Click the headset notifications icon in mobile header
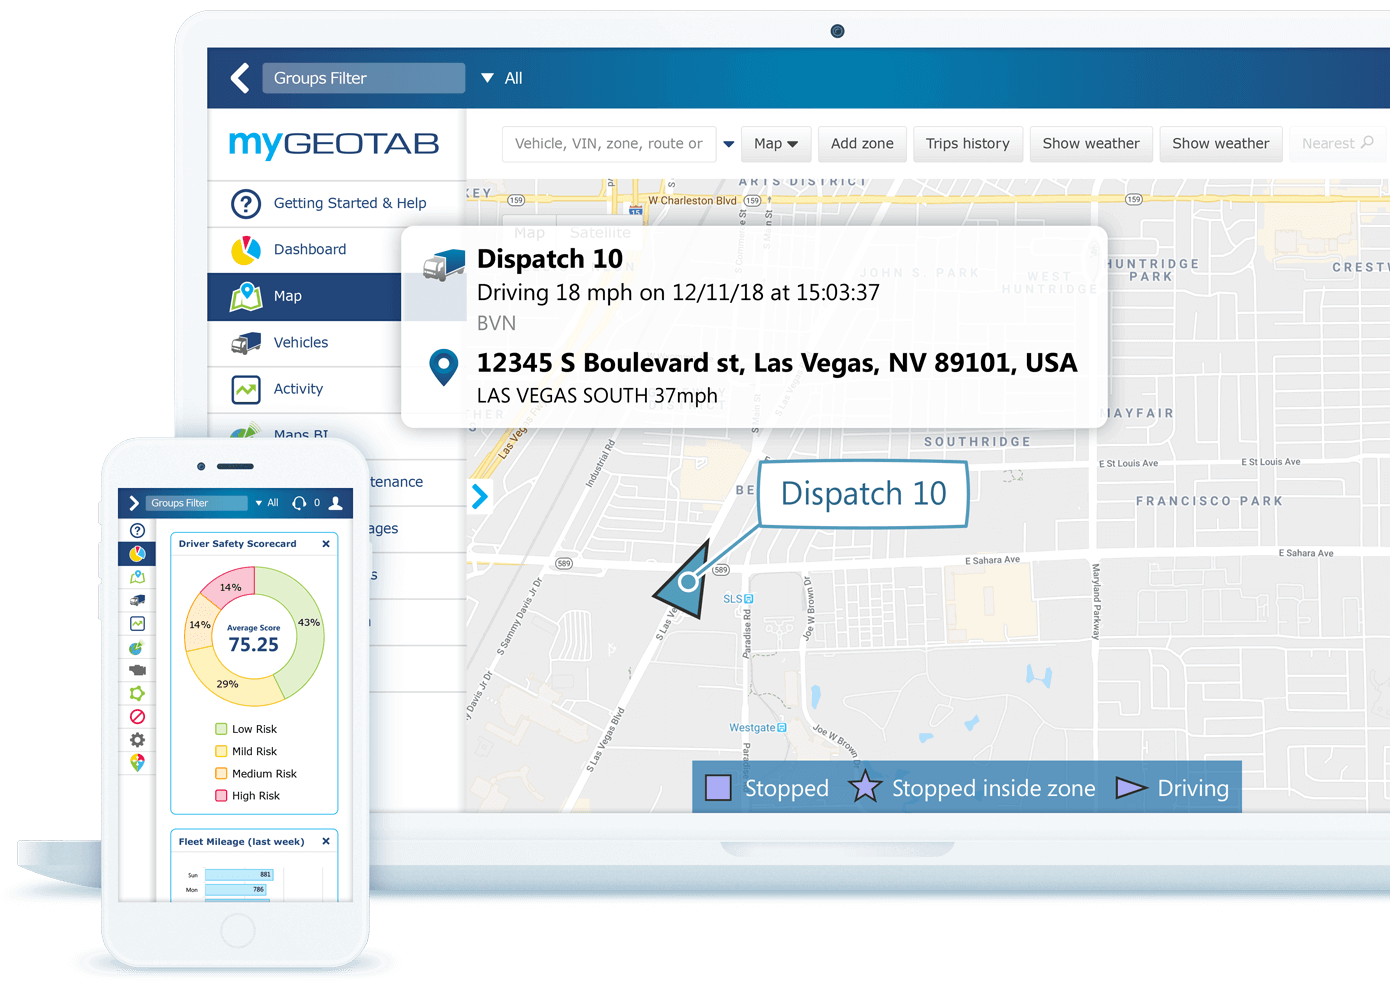The height and width of the screenshot is (1006, 1390). click(300, 503)
